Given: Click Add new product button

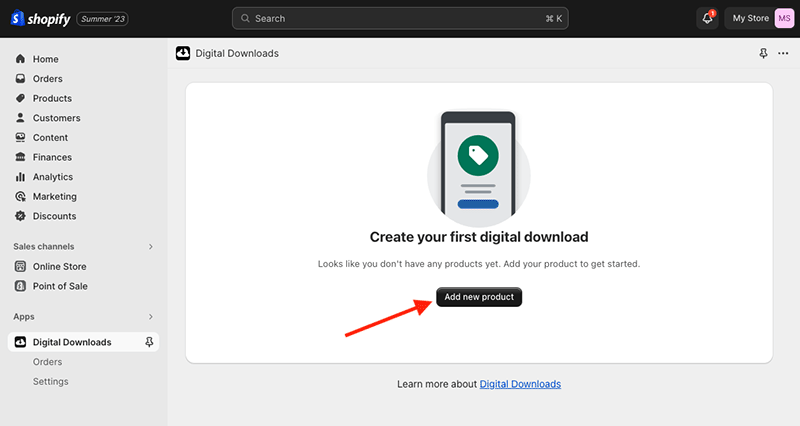Looking at the screenshot, I should pyautogui.click(x=479, y=297).
